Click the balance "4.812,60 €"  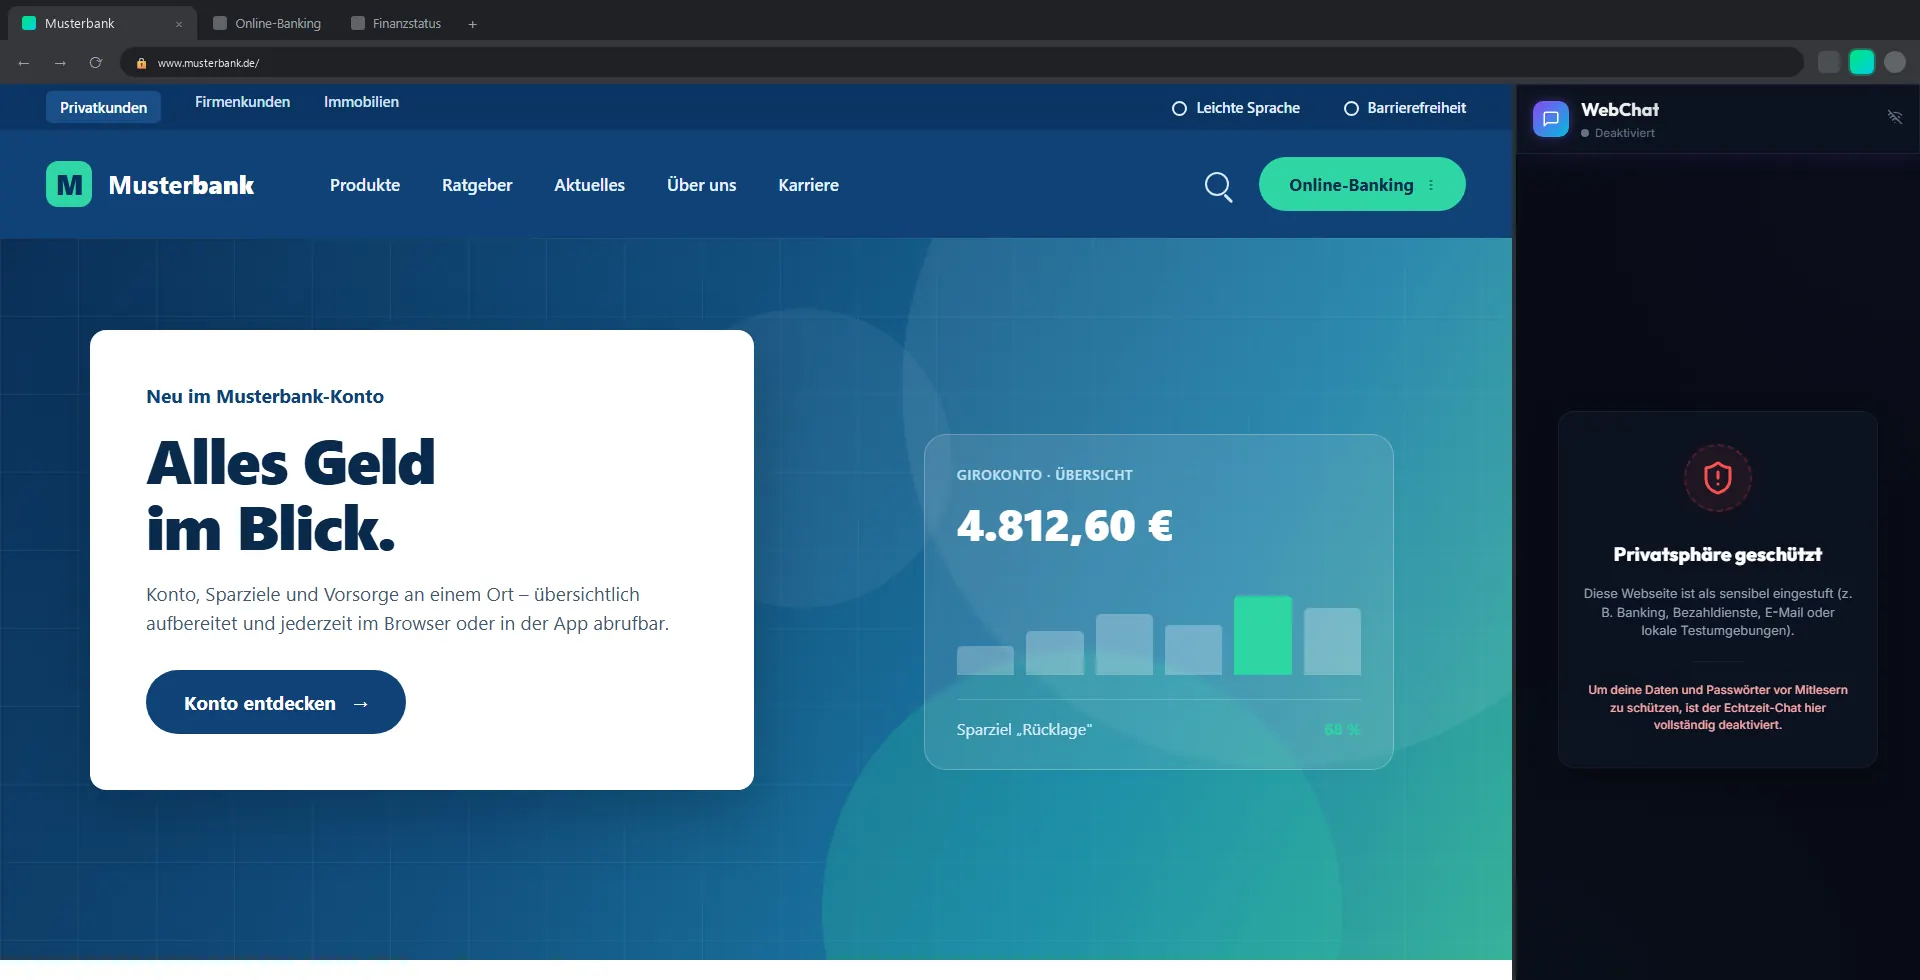point(1065,526)
